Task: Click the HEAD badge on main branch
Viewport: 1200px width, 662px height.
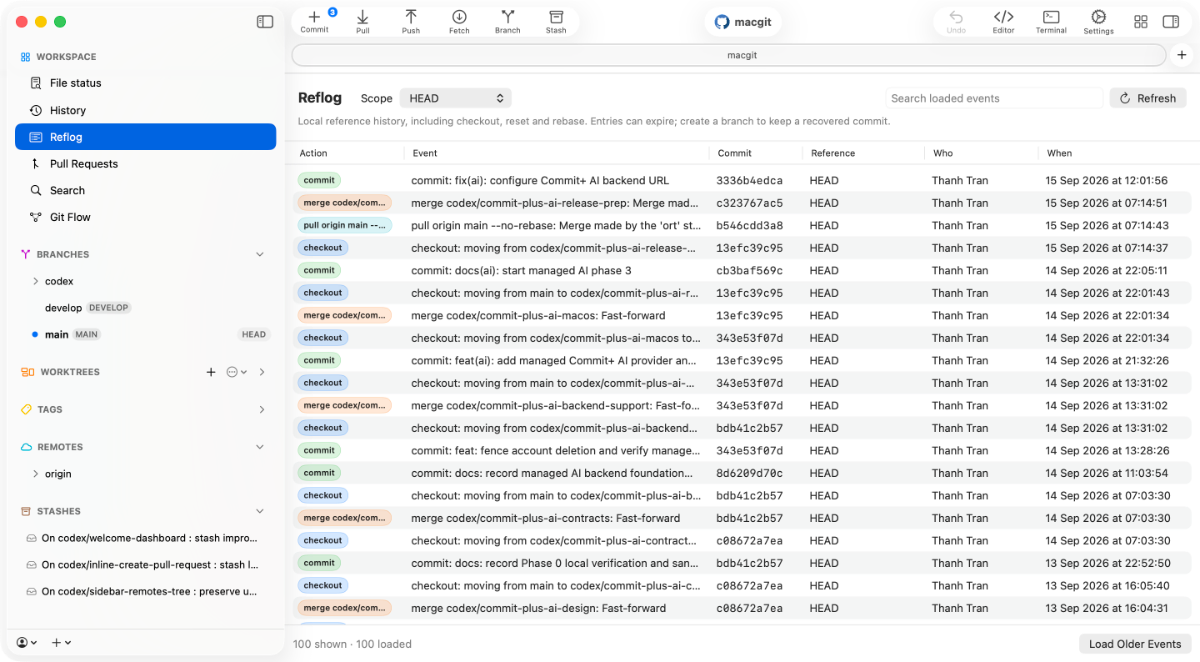Action: pos(254,334)
